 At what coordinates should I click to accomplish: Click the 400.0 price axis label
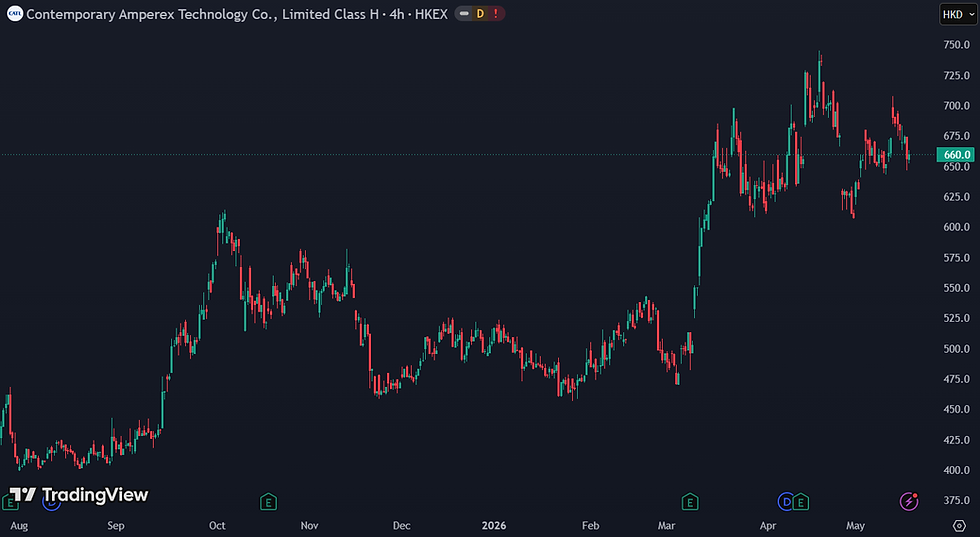point(956,470)
